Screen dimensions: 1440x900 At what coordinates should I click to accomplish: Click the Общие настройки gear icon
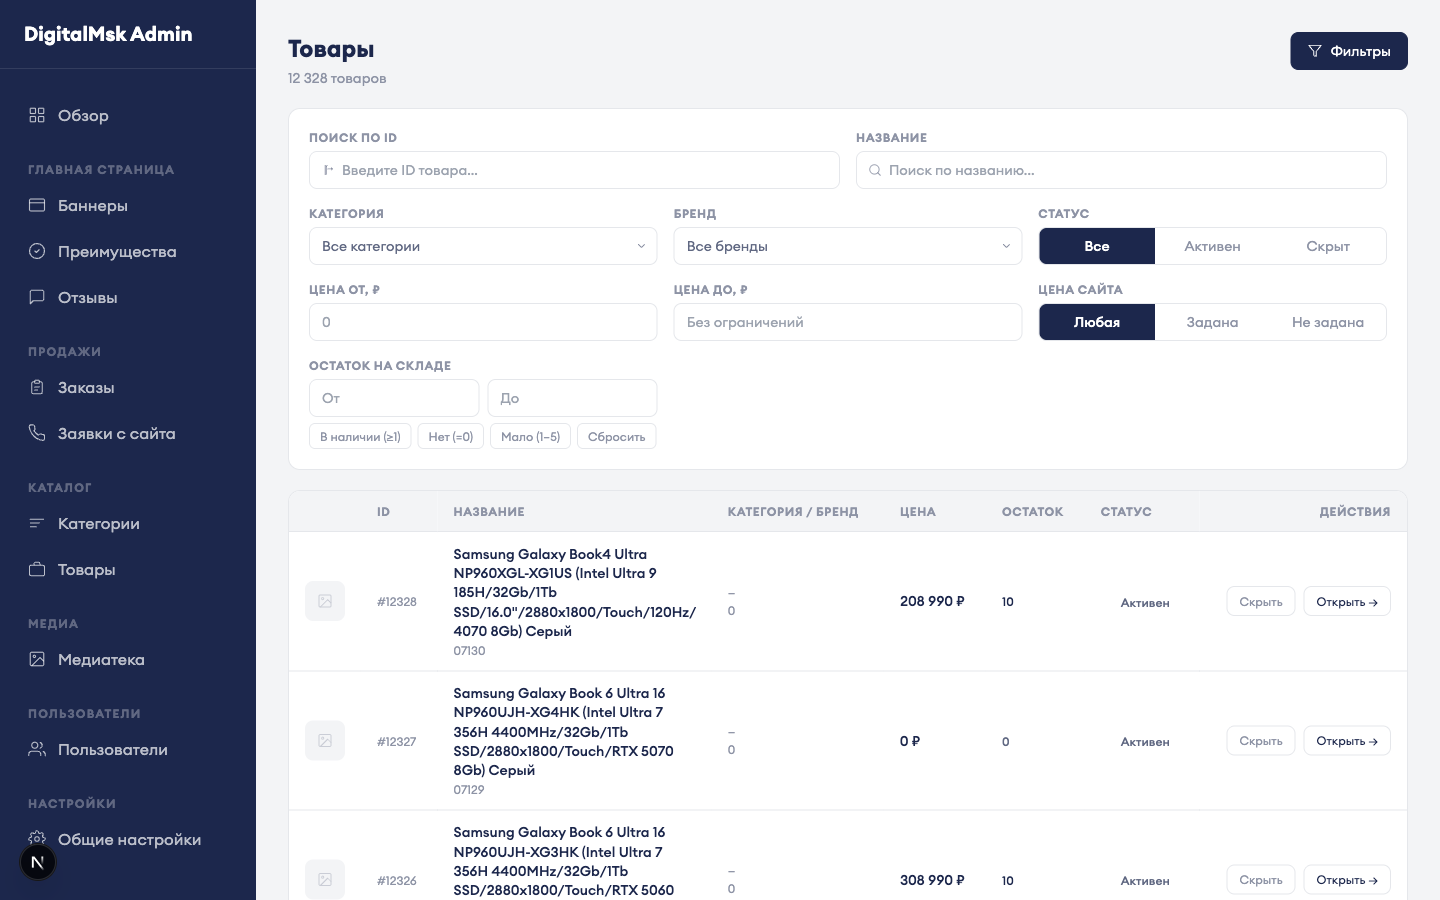click(37, 837)
